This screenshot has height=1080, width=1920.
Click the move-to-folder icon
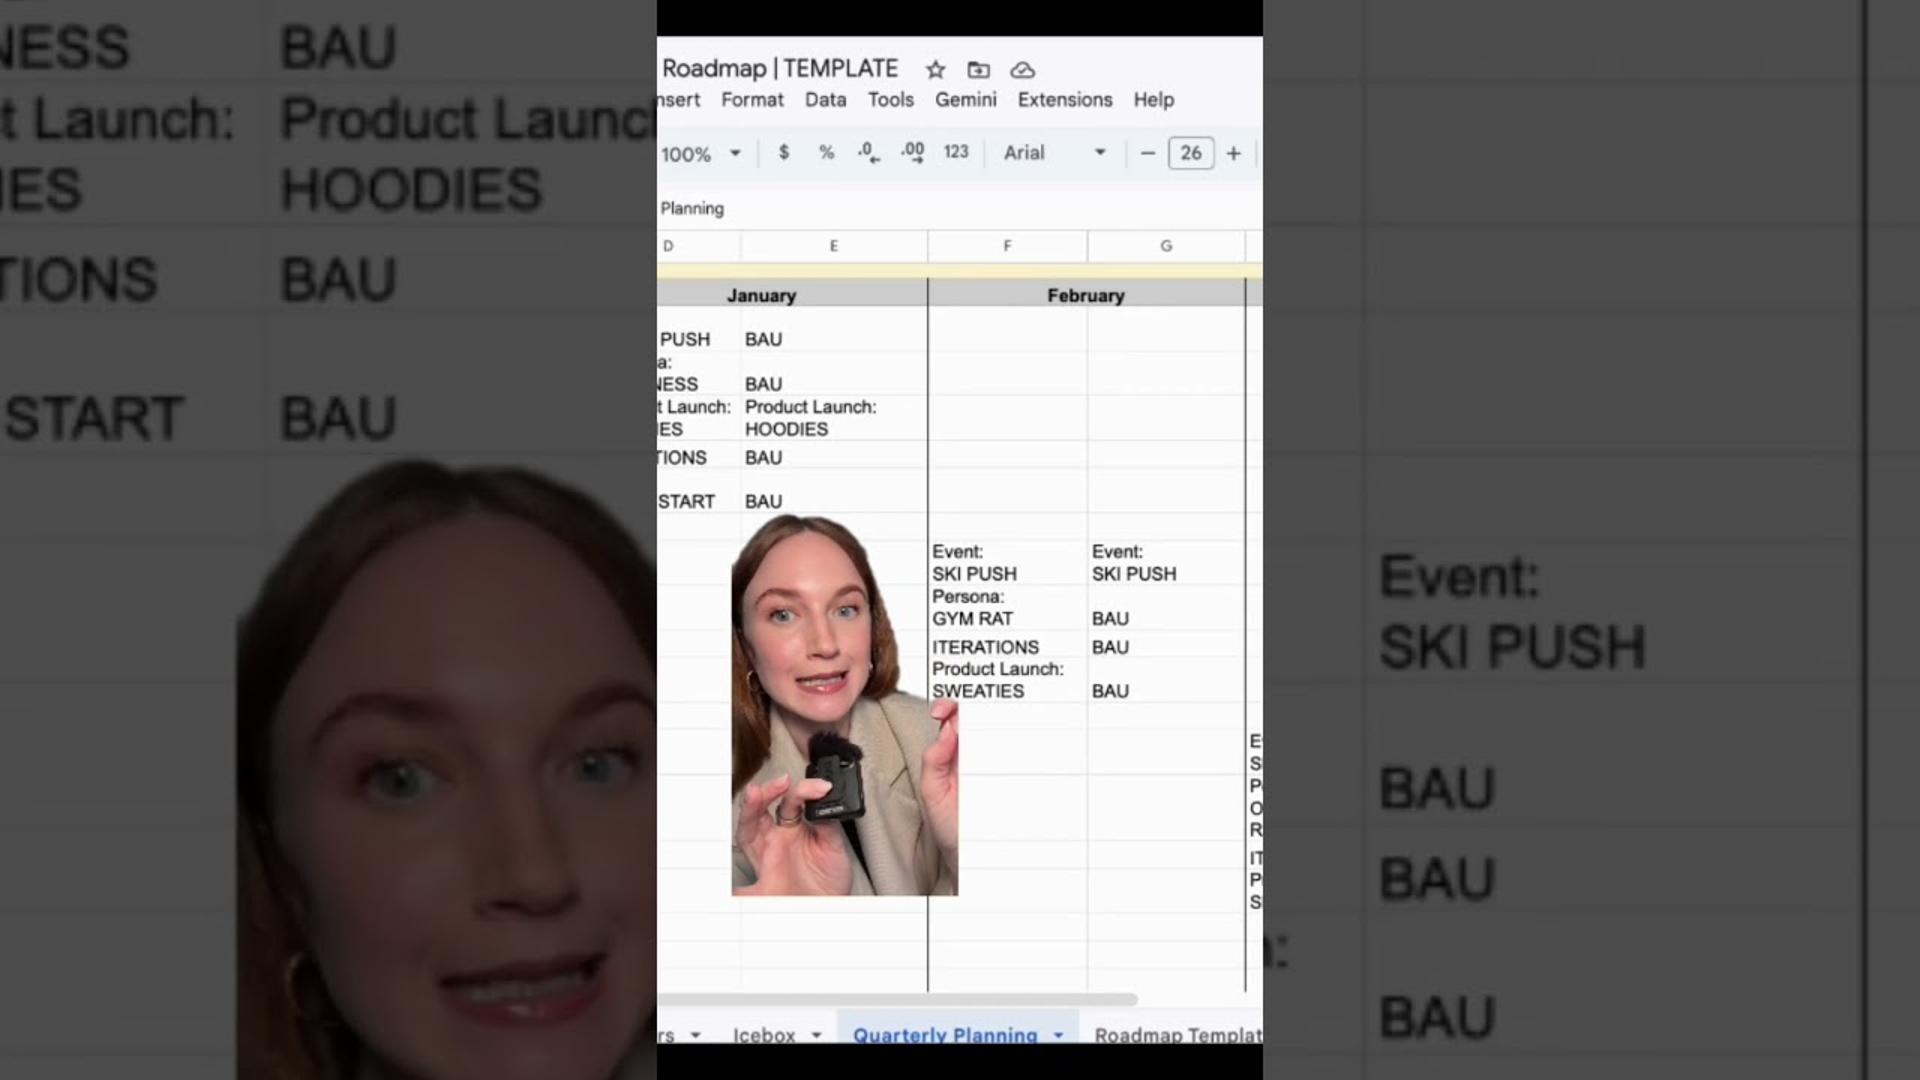pos(978,70)
